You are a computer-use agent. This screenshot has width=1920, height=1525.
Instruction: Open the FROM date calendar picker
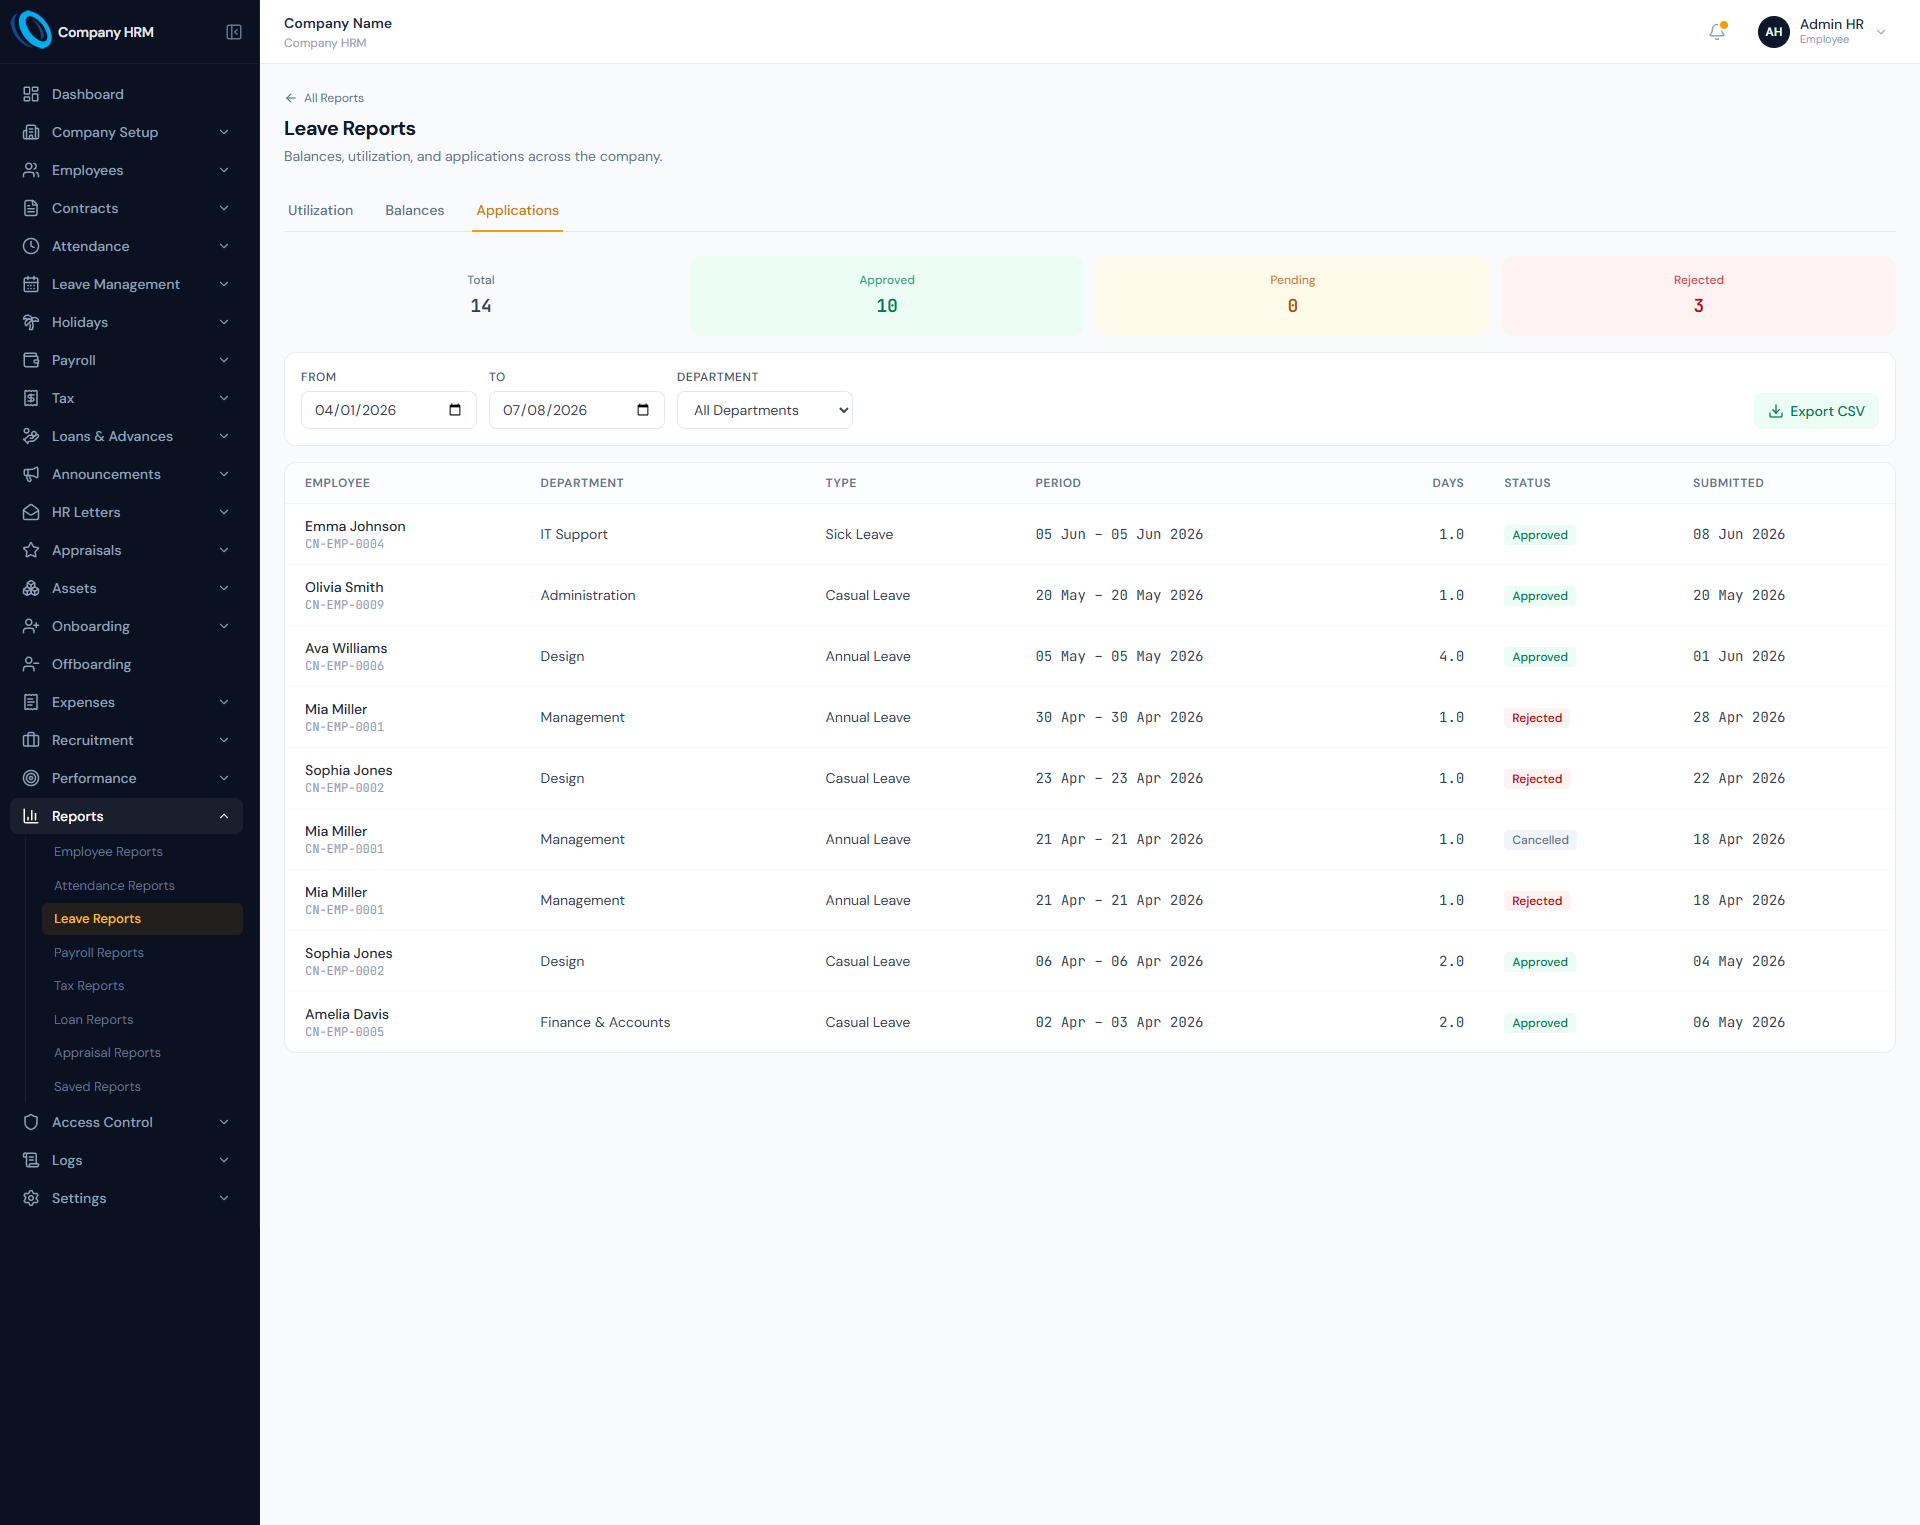point(455,410)
